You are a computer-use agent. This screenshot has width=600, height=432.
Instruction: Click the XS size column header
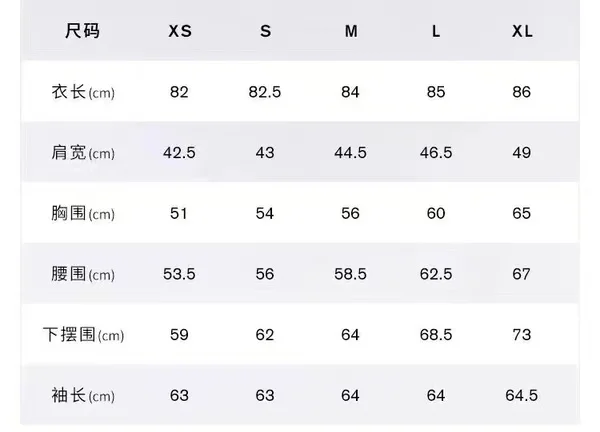[x=180, y=31]
